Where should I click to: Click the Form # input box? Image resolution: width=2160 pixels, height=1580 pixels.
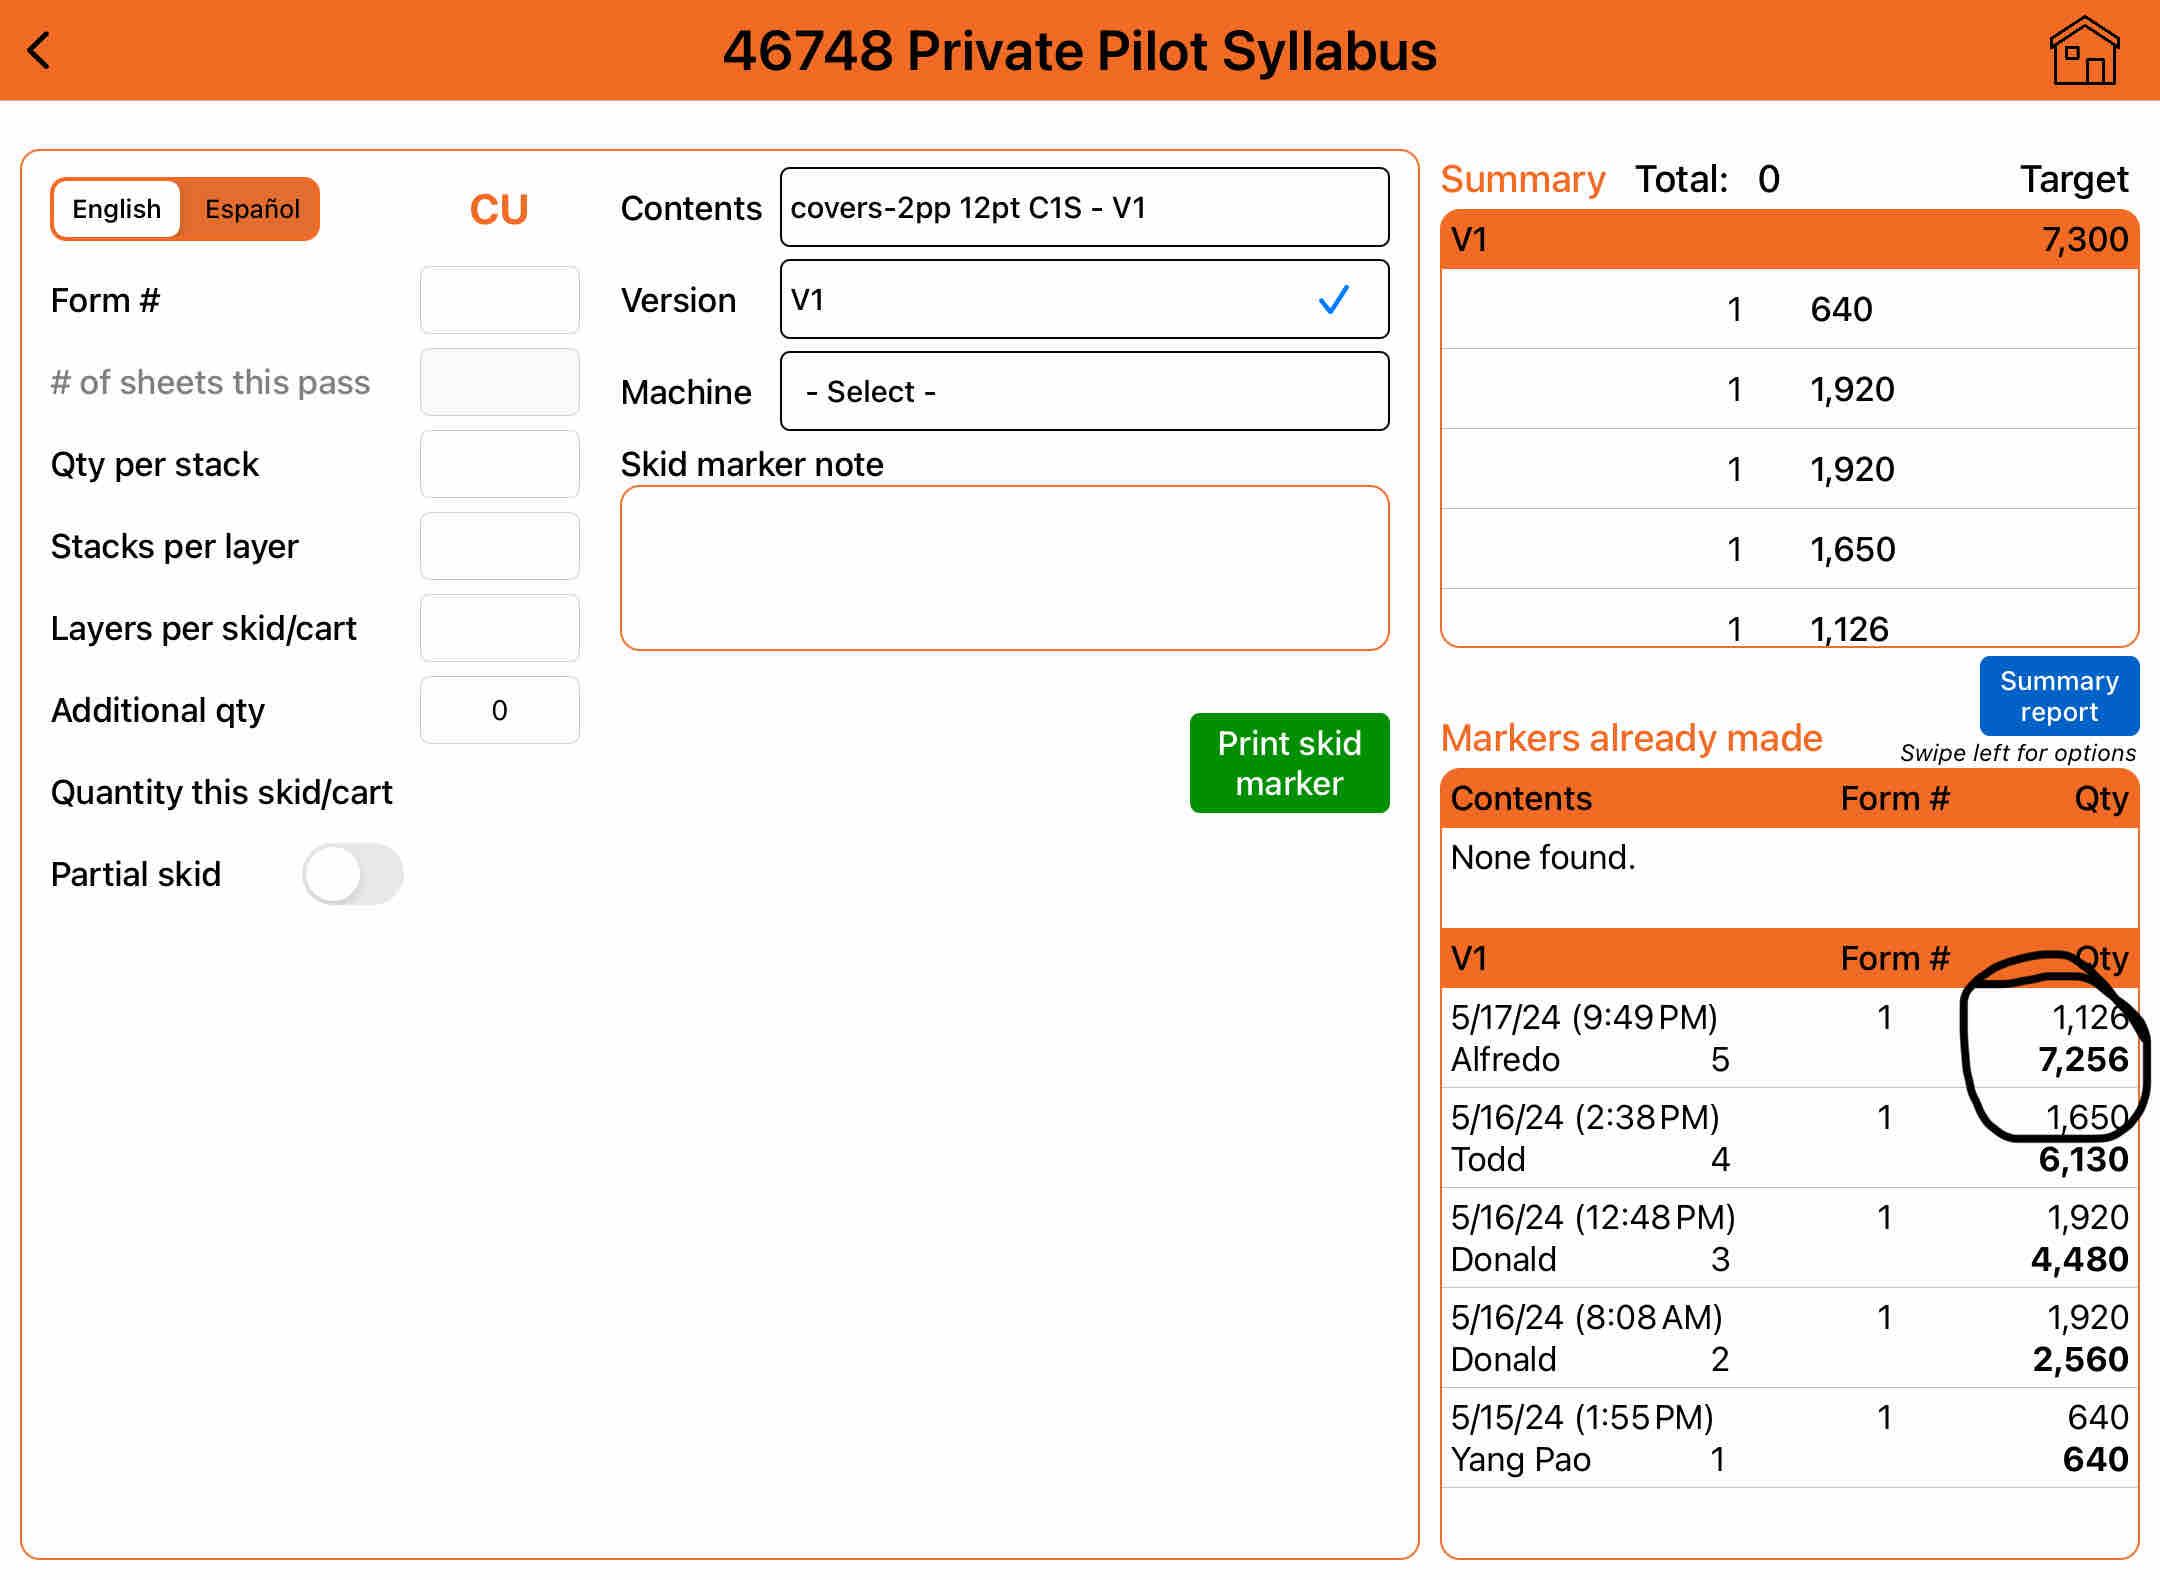point(499,300)
